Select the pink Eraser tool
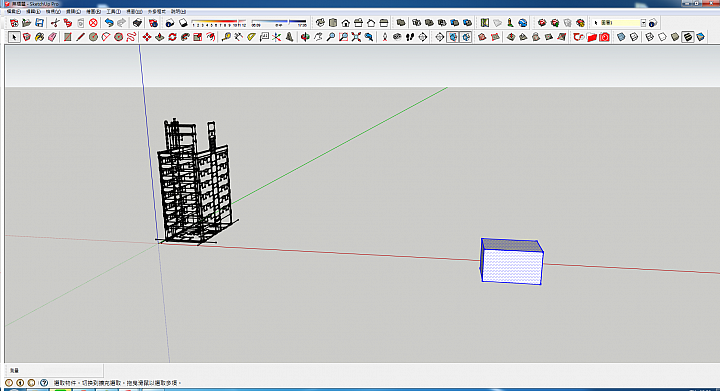Image resolution: width=720 pixels, height=391 pixels. pyautogui.click(x=52, y=37)
